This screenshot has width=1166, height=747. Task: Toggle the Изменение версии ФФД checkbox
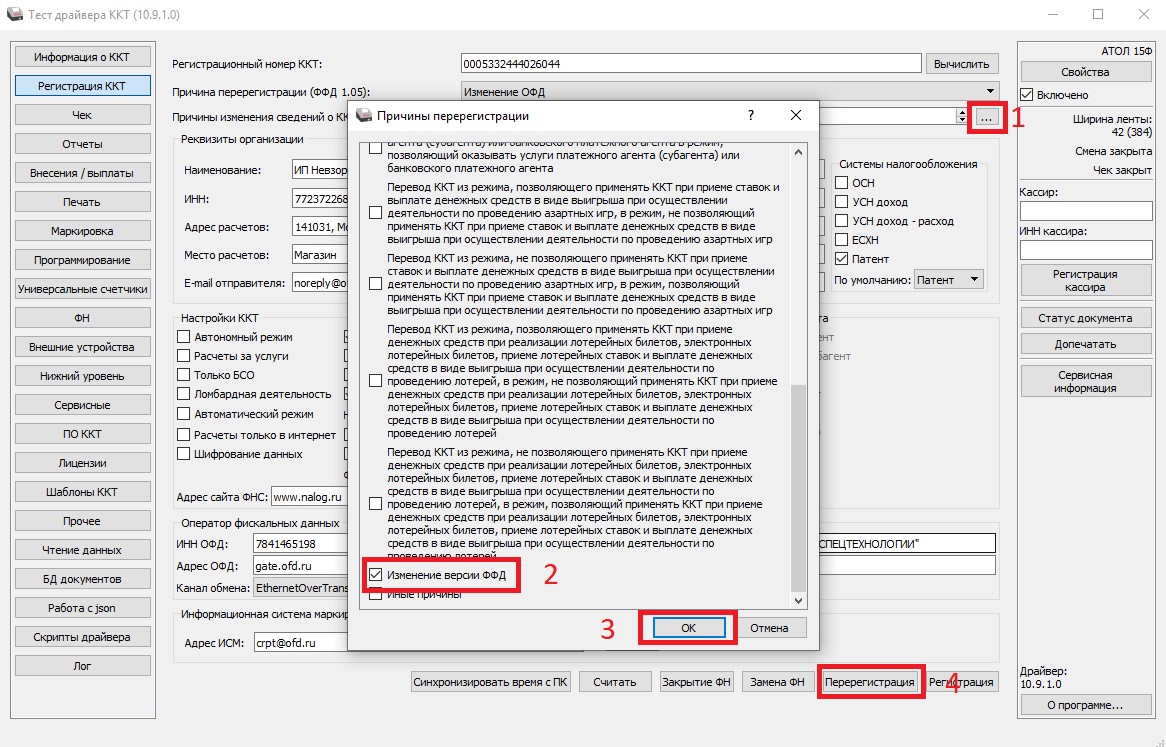tap(376, 575)
